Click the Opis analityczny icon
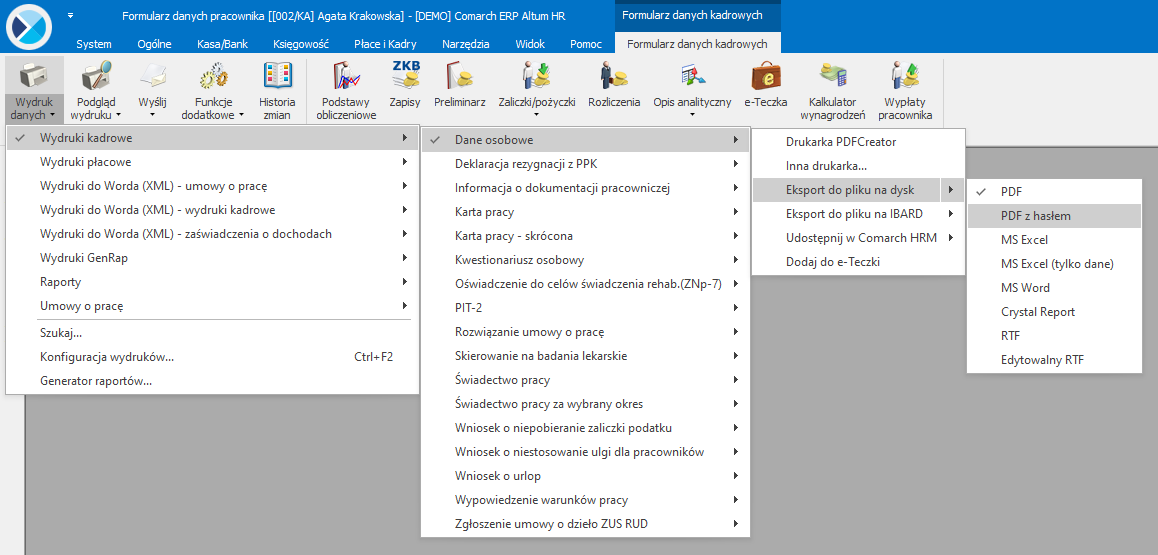 (x=692, y=77)
